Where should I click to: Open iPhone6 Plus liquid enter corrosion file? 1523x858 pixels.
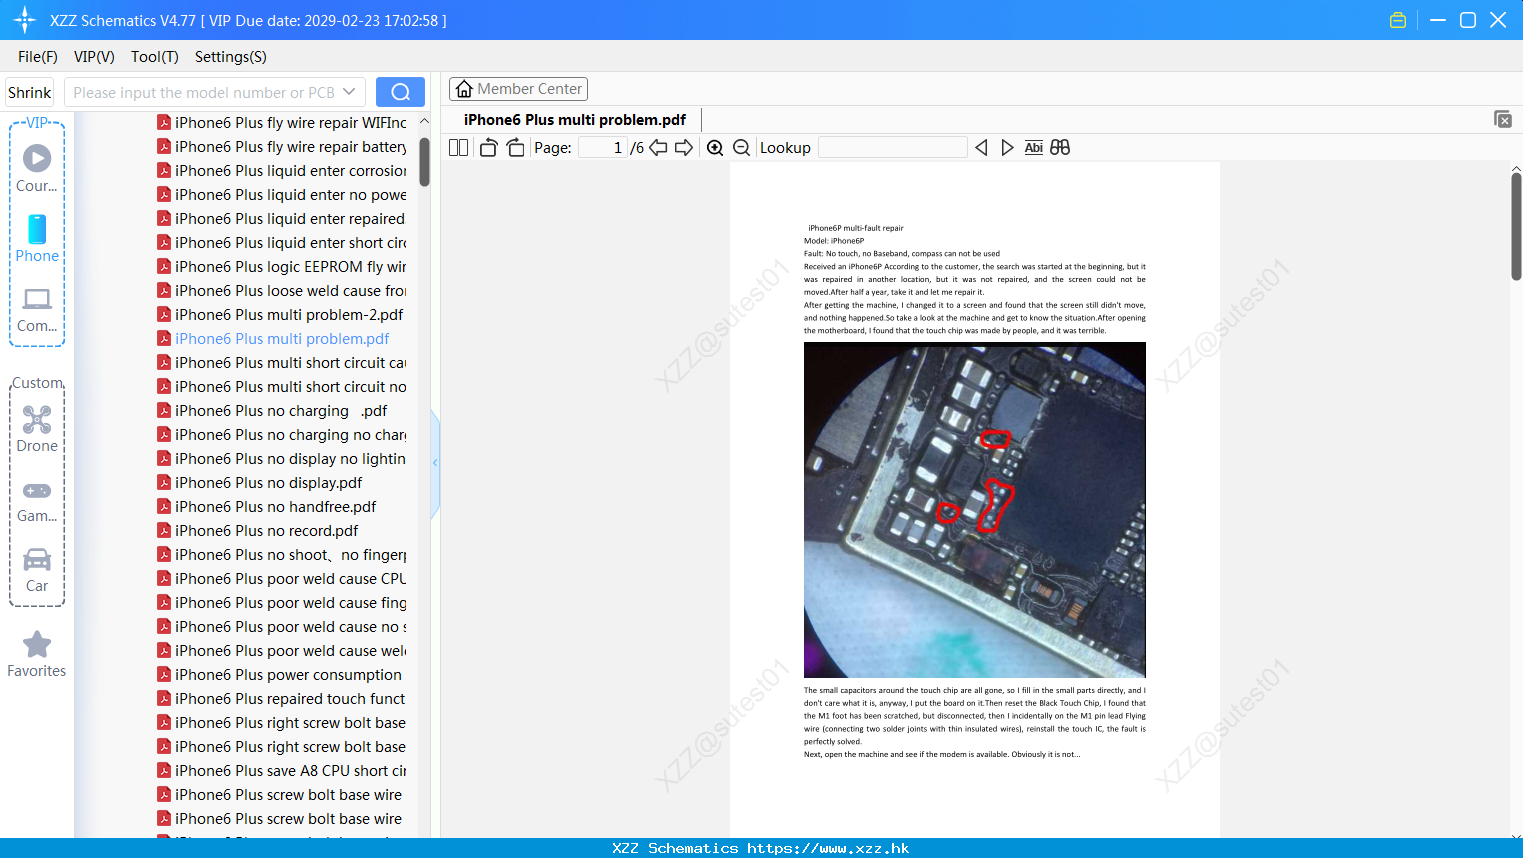pyautogui.click(x=282, y=171)
